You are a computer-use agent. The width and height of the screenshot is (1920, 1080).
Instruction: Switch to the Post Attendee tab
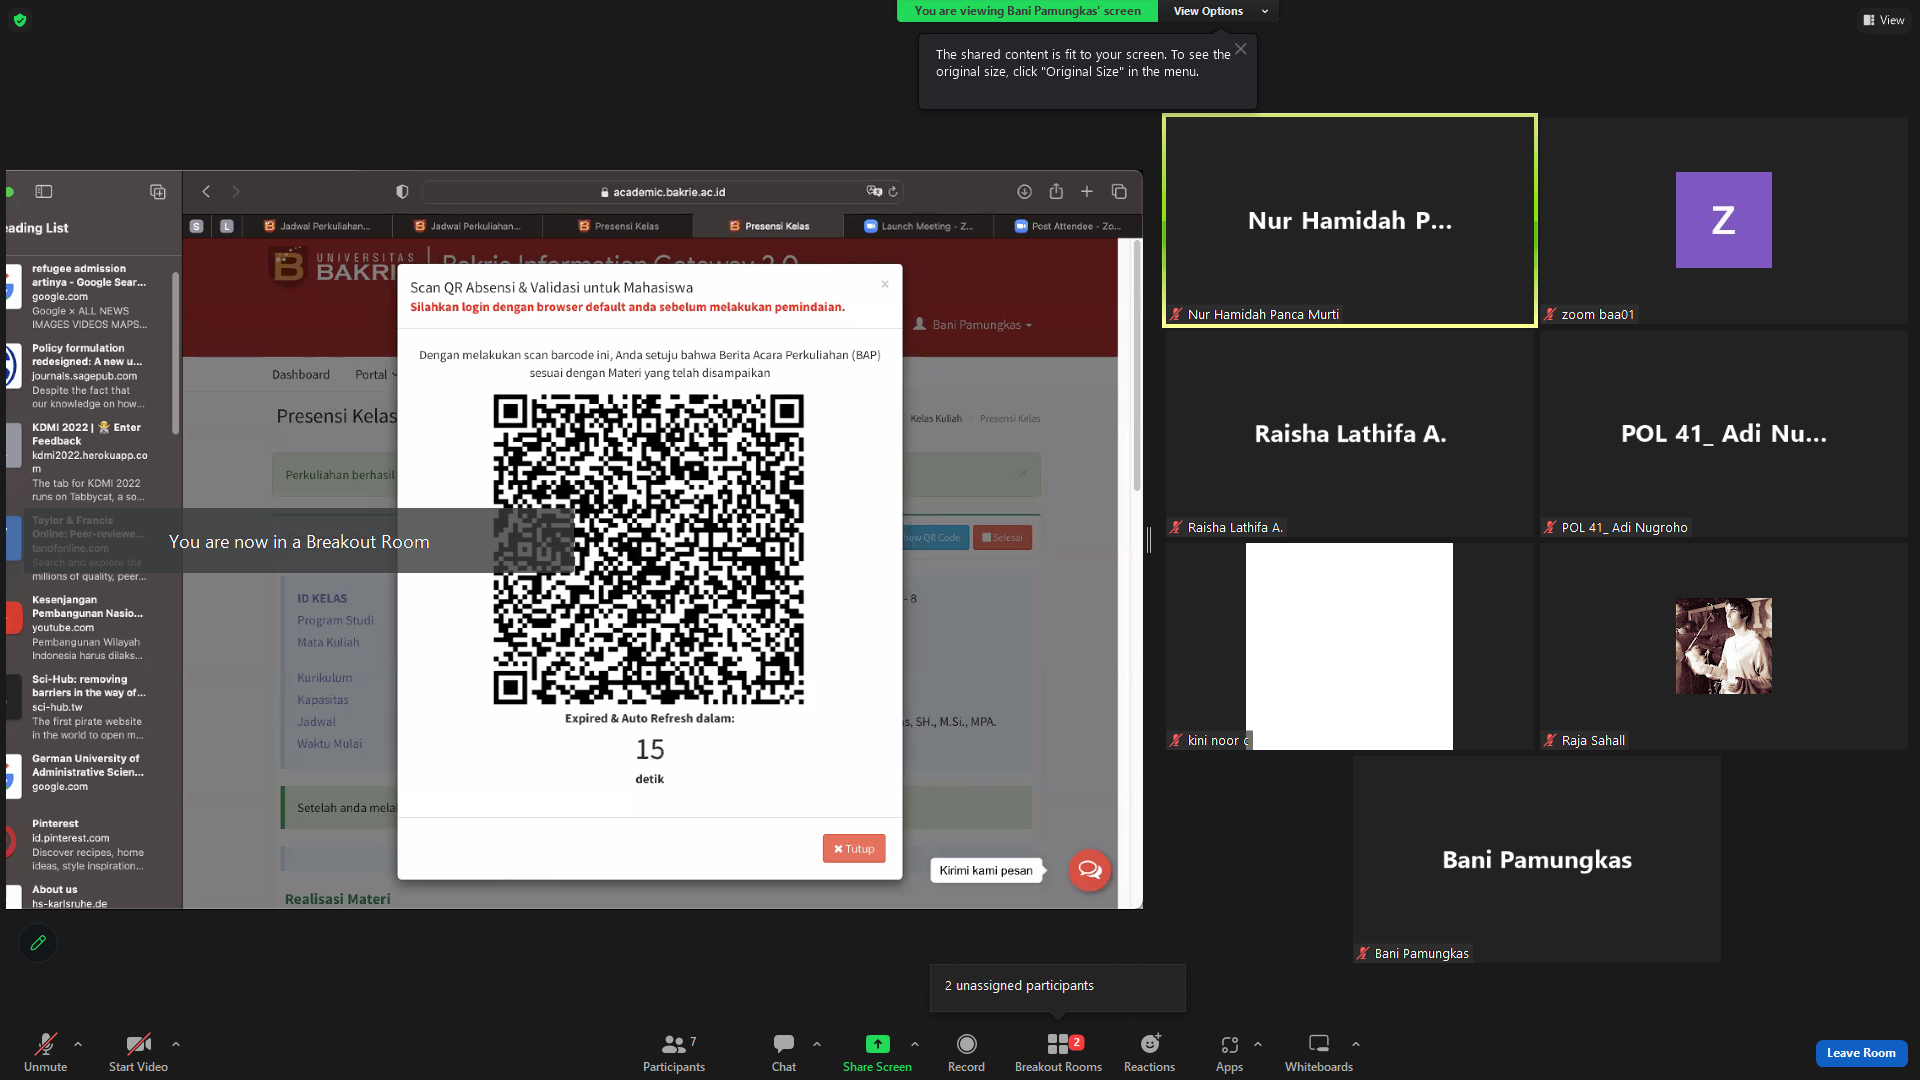pos(1068,226)
